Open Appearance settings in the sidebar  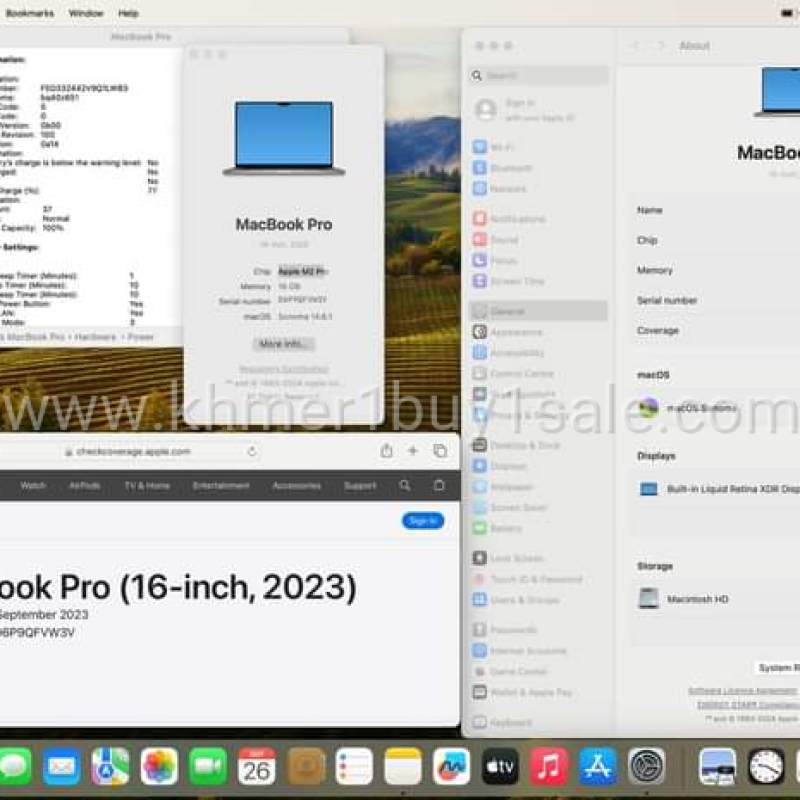point(538,332)
